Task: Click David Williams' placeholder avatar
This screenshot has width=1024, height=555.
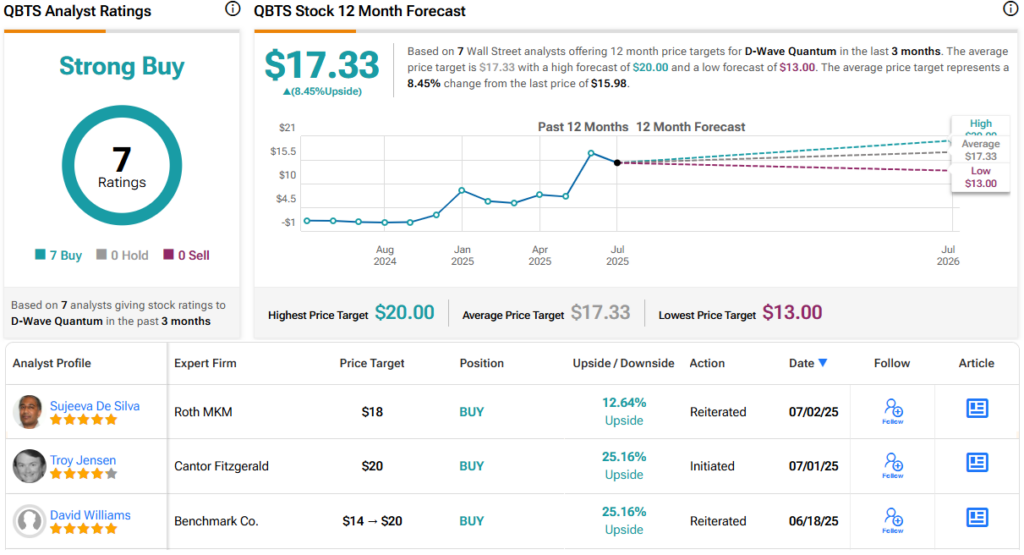Action: (29, 520)
